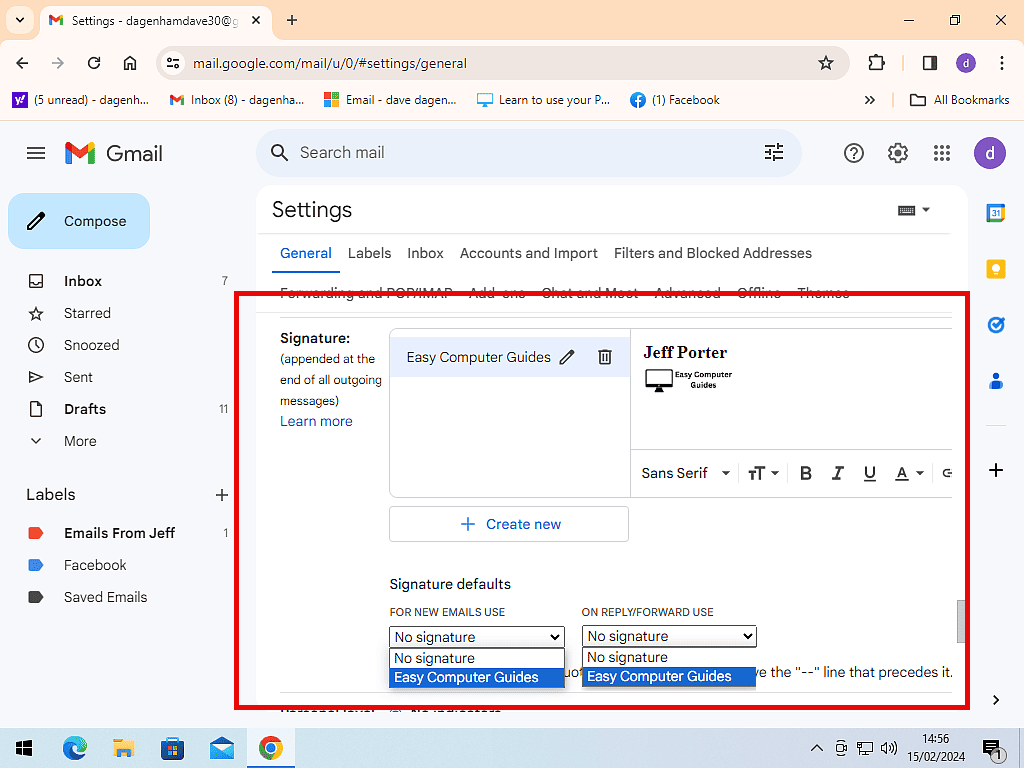Image resolution: width=1024 pixels, height=768 pixels.
Task: Show search options in mail search
Action: coord(774,152)
